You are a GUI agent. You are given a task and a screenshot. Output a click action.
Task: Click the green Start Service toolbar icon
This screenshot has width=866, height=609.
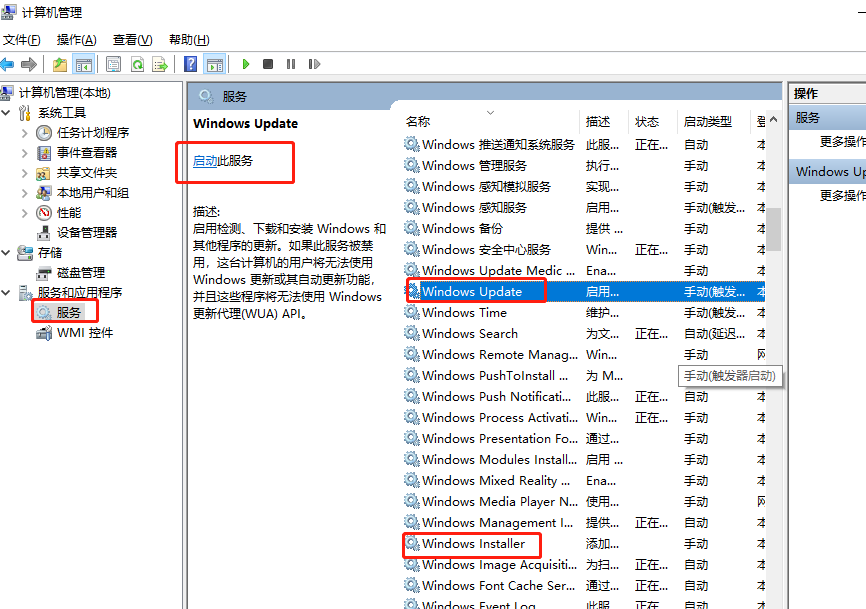[x=246, y=64]
